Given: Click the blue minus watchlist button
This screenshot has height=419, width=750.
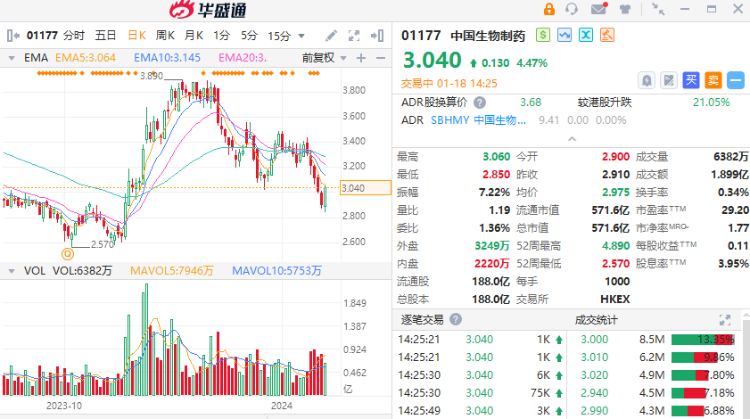Looking at the screenshot, I should click(736, 80).
